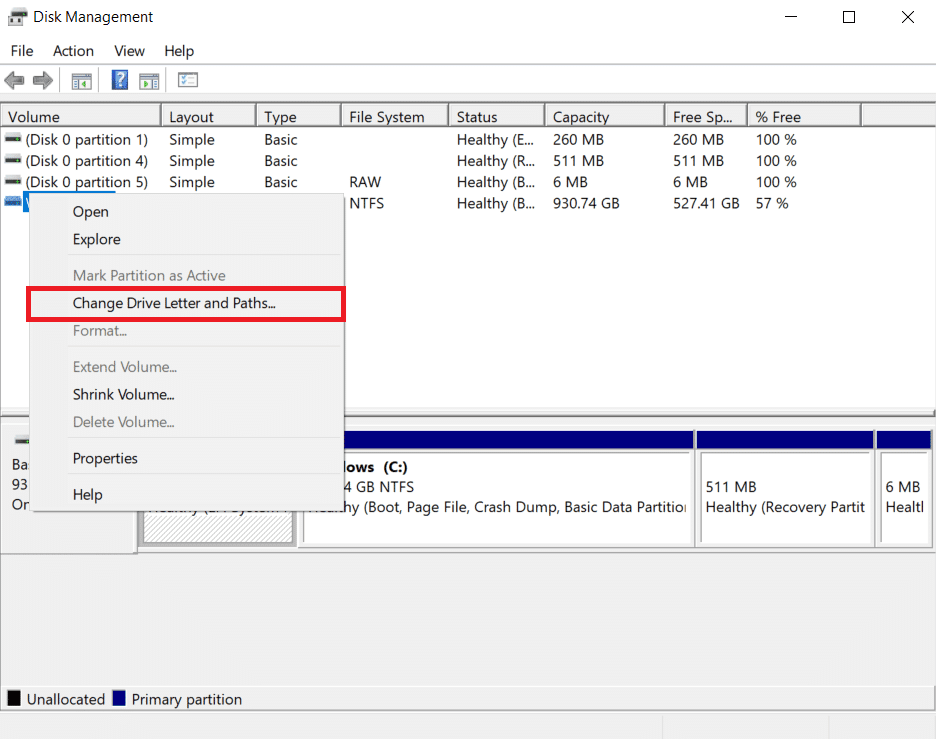The width and height of the screenshot is (936, 739).
Task: Click the Back arrow toolbar icon
Action: coord(14,80)
